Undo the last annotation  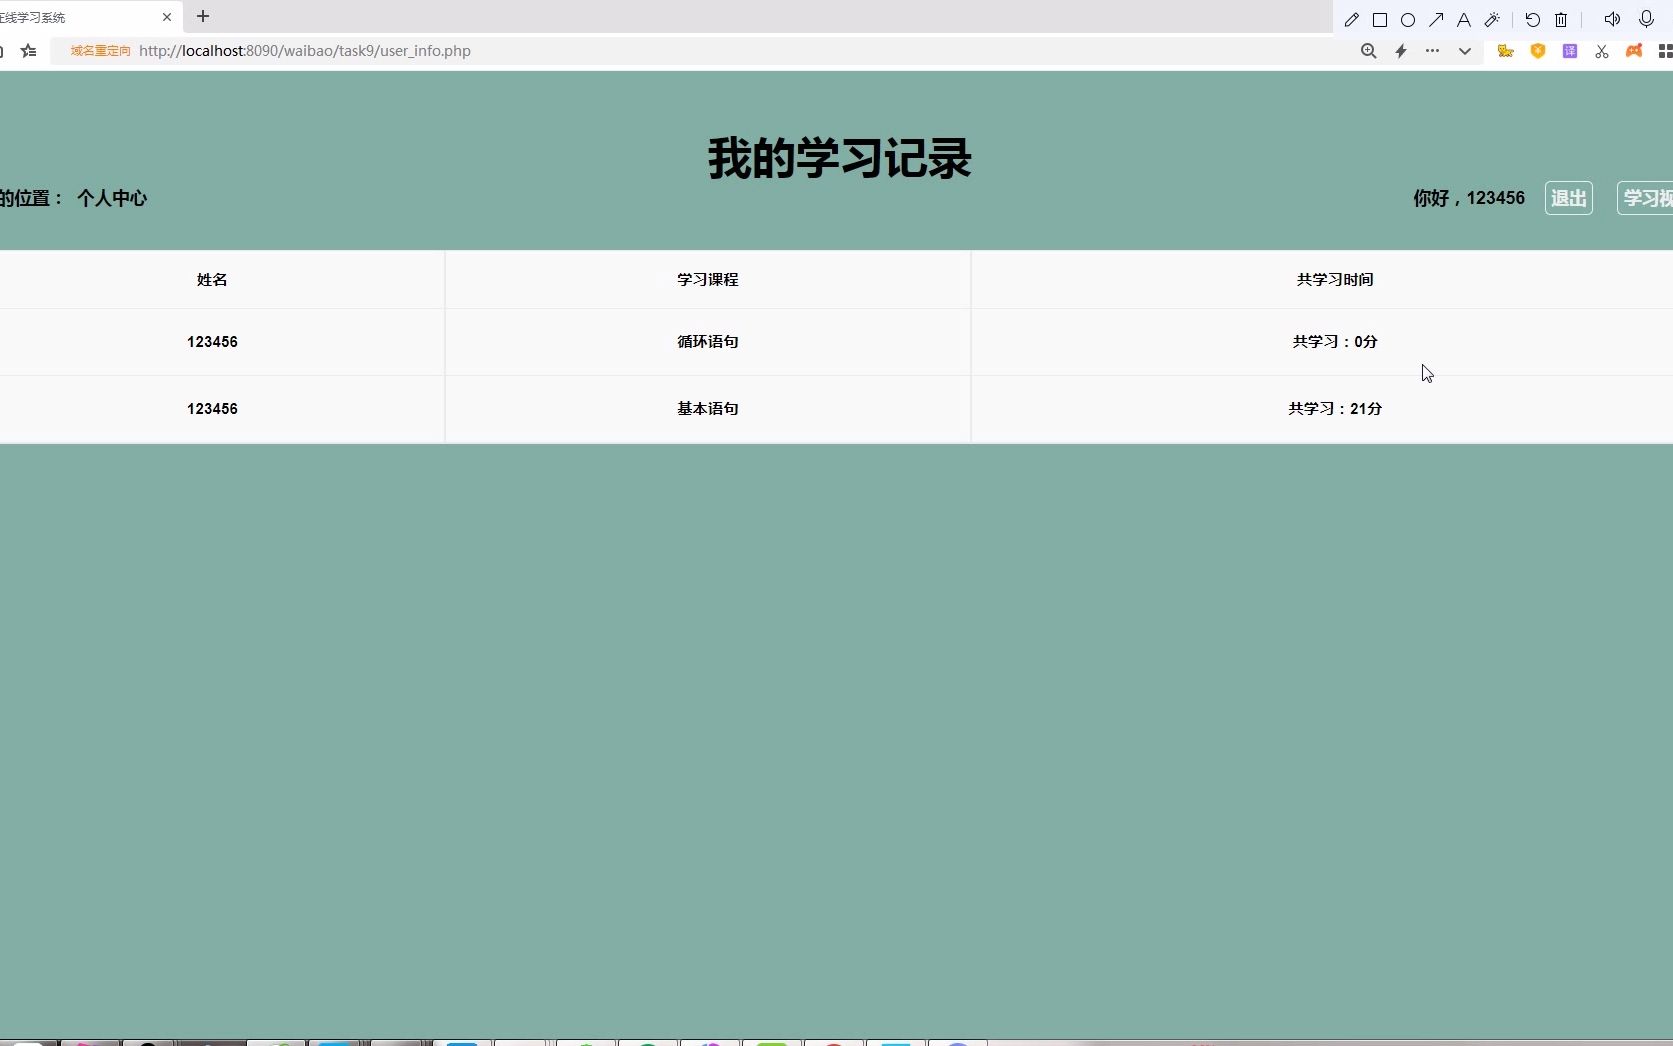[x=1533, y=19]
